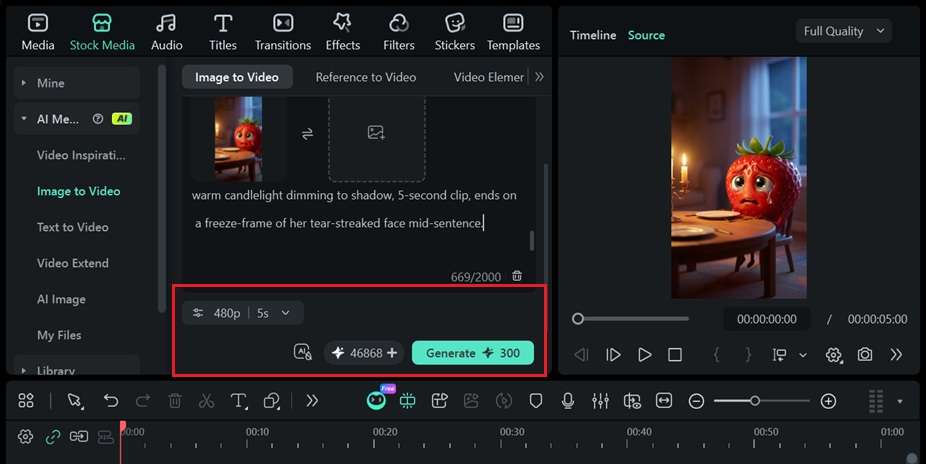Step forward one frame in preview
926x464 pixels.
coord(613,354)
